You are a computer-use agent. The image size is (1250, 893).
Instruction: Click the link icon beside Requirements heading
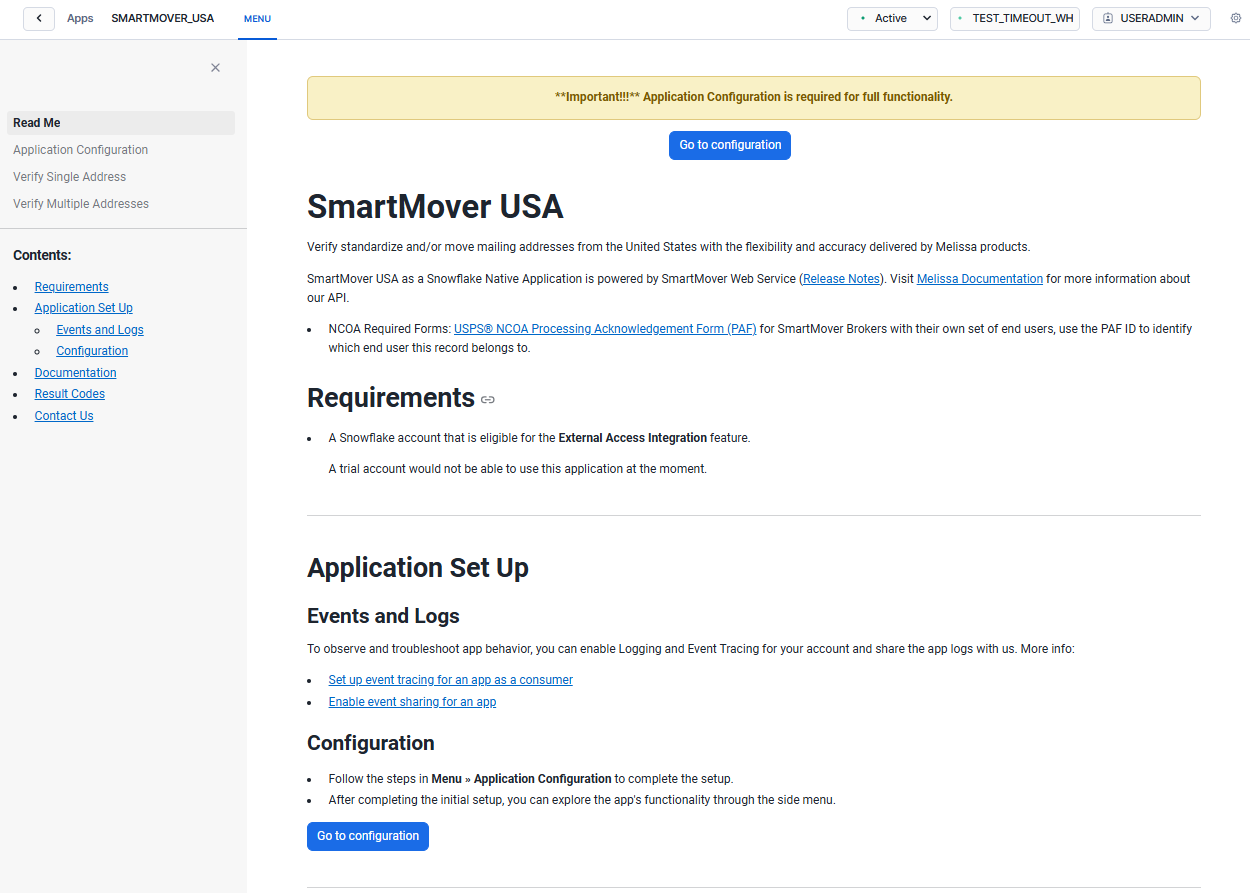[x=488, y=399]
